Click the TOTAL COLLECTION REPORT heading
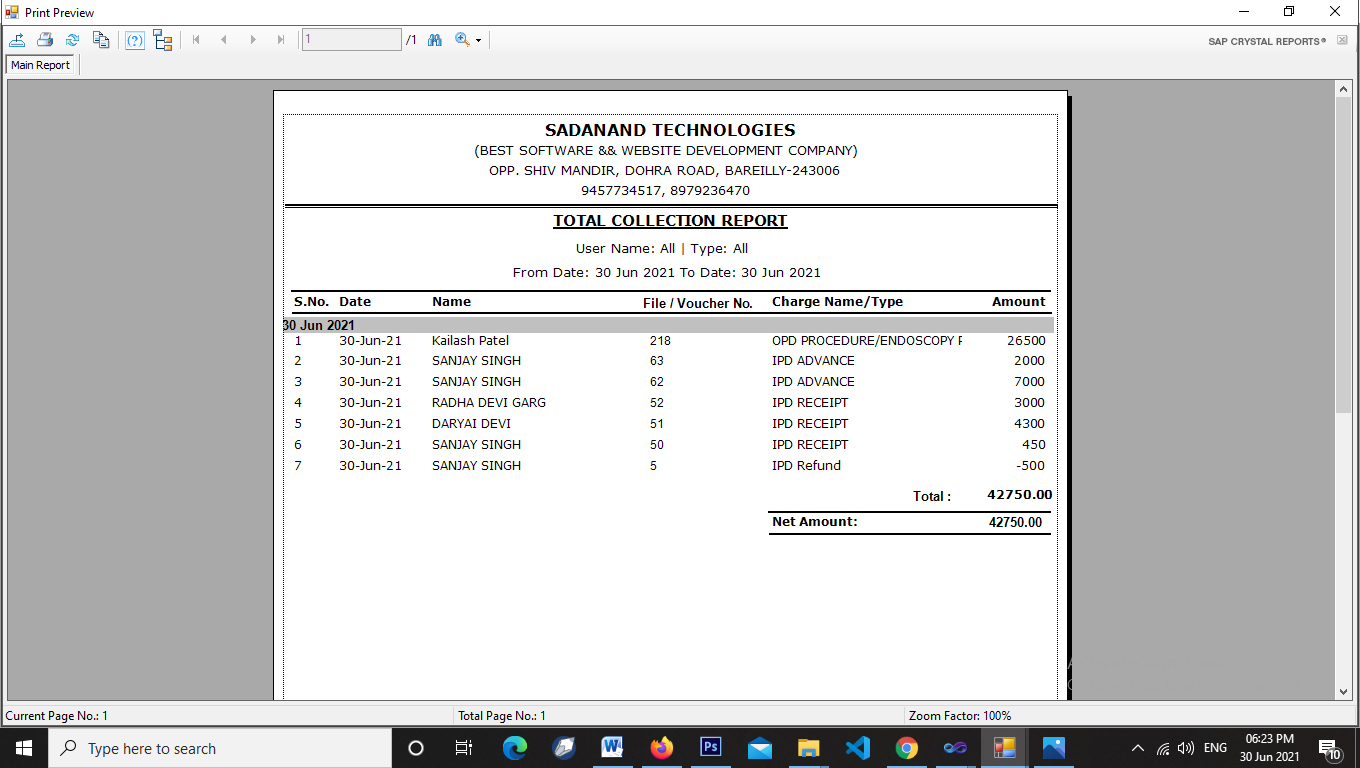This screenshot has height=768, width=1360. pos(670,221)
